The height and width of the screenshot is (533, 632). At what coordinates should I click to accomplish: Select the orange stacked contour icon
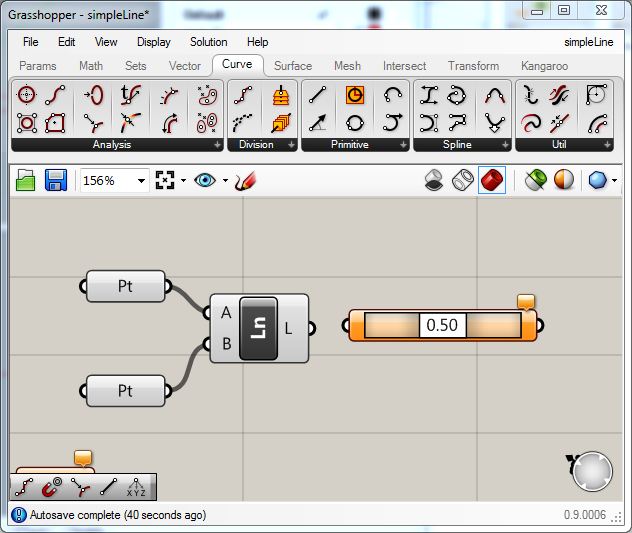tap(281, 95)
